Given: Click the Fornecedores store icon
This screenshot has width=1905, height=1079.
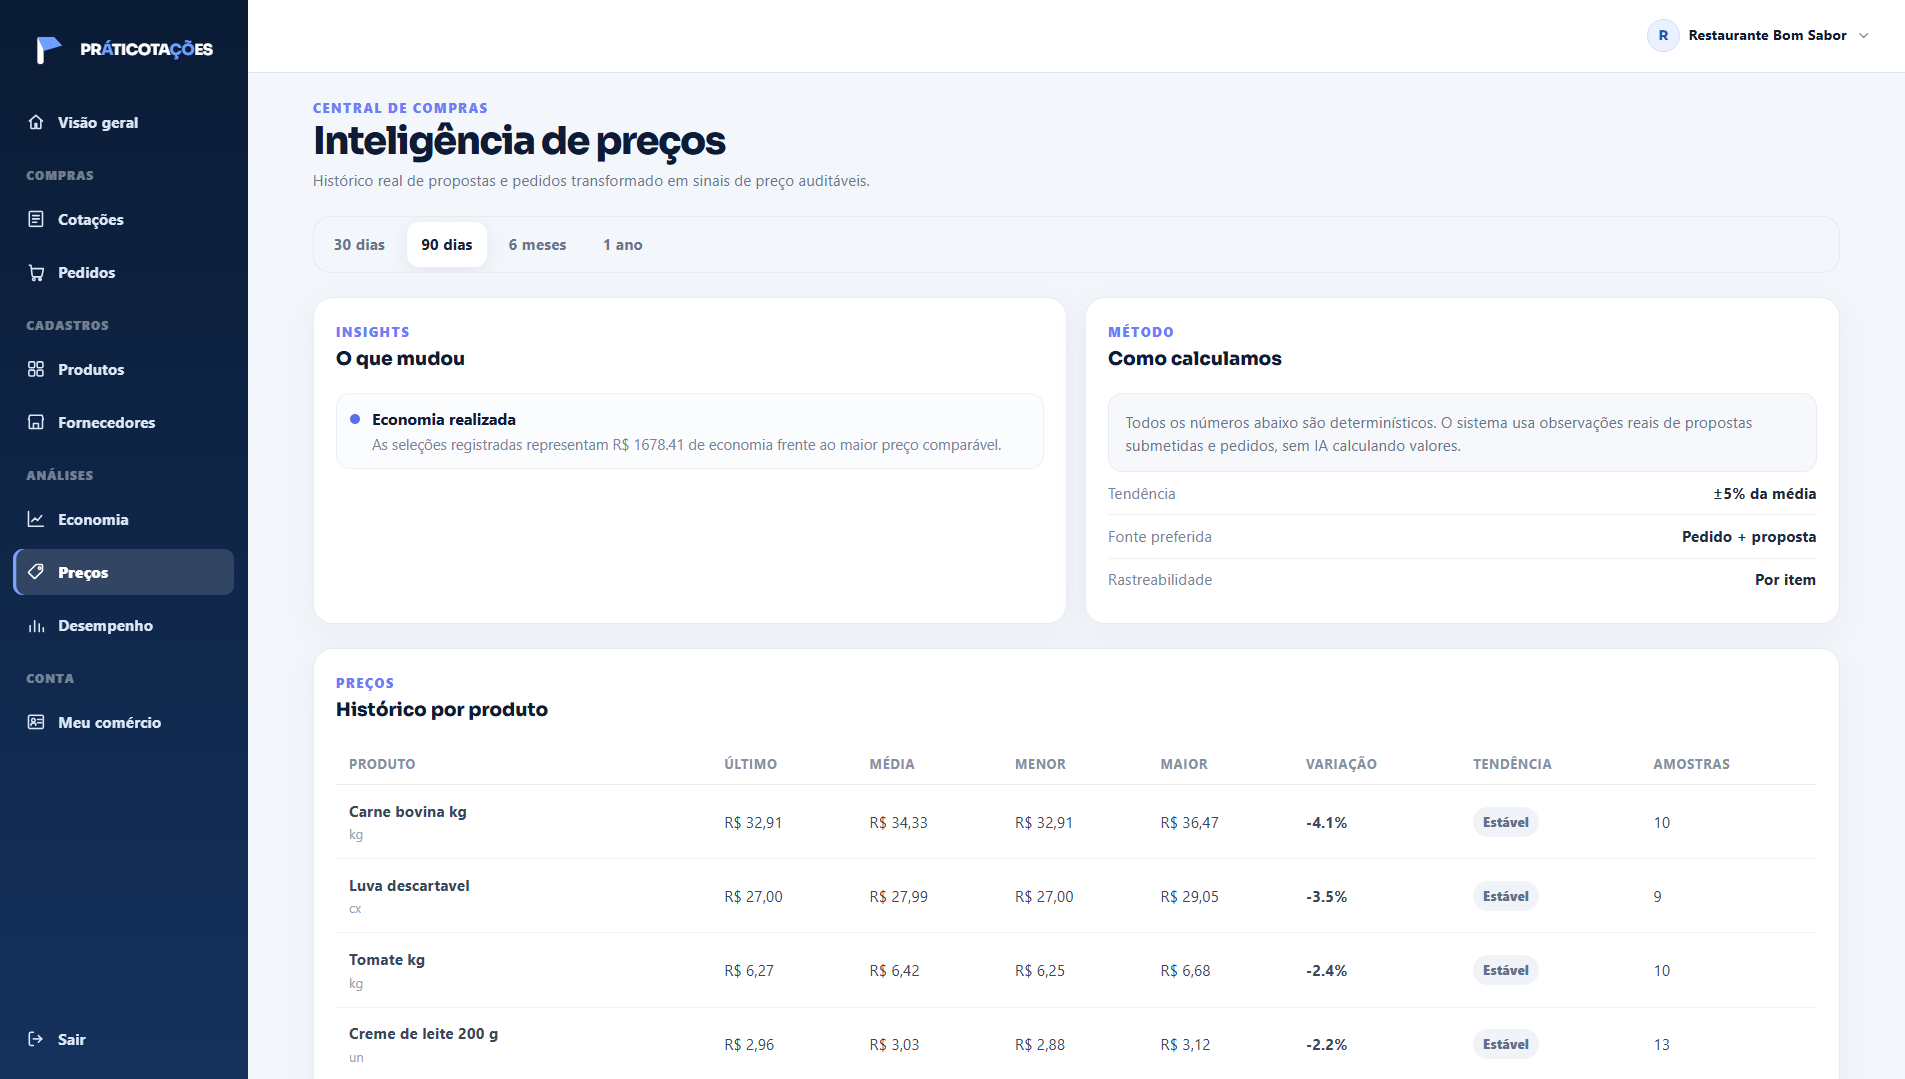Looking at the screenshot, I should click(x=36, y=422).
